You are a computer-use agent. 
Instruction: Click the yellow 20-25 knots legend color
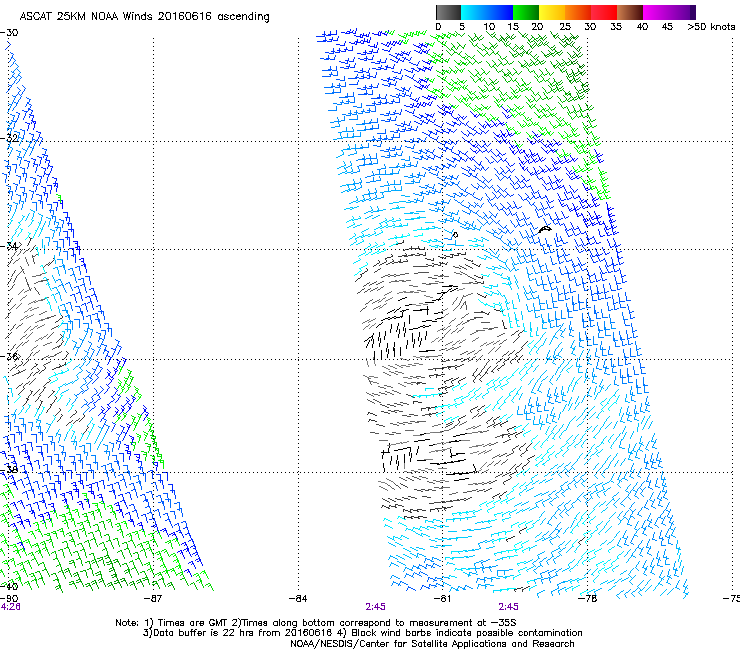(x=552, y=12)
